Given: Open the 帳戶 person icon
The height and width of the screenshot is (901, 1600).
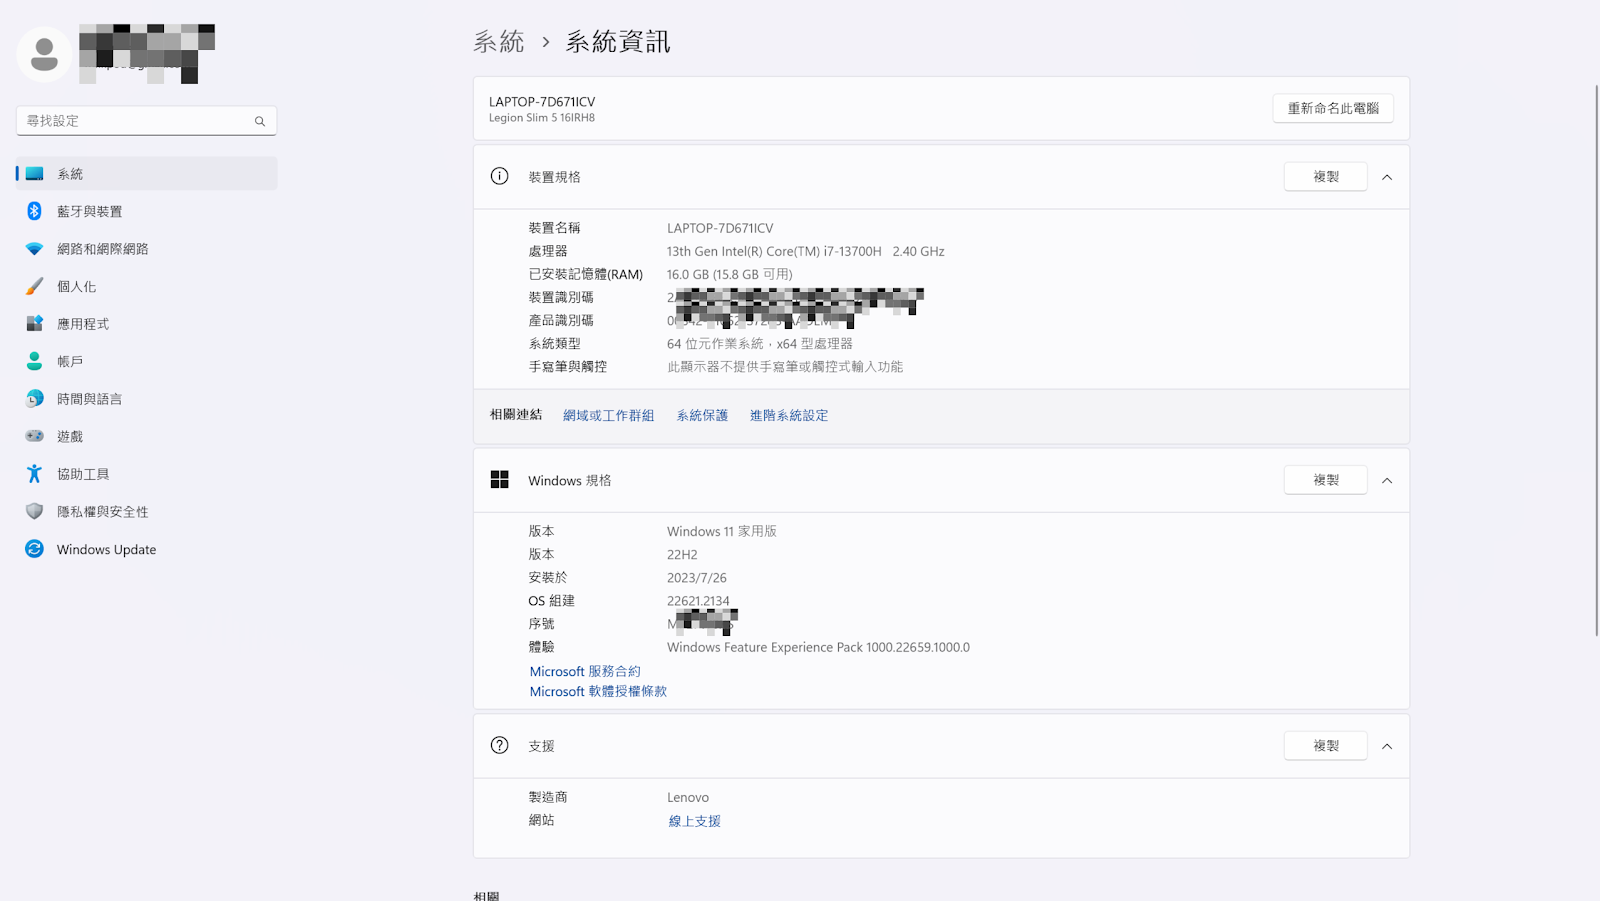Looking at the screenshot, I should pyautogui.click(x=35, y=361).
